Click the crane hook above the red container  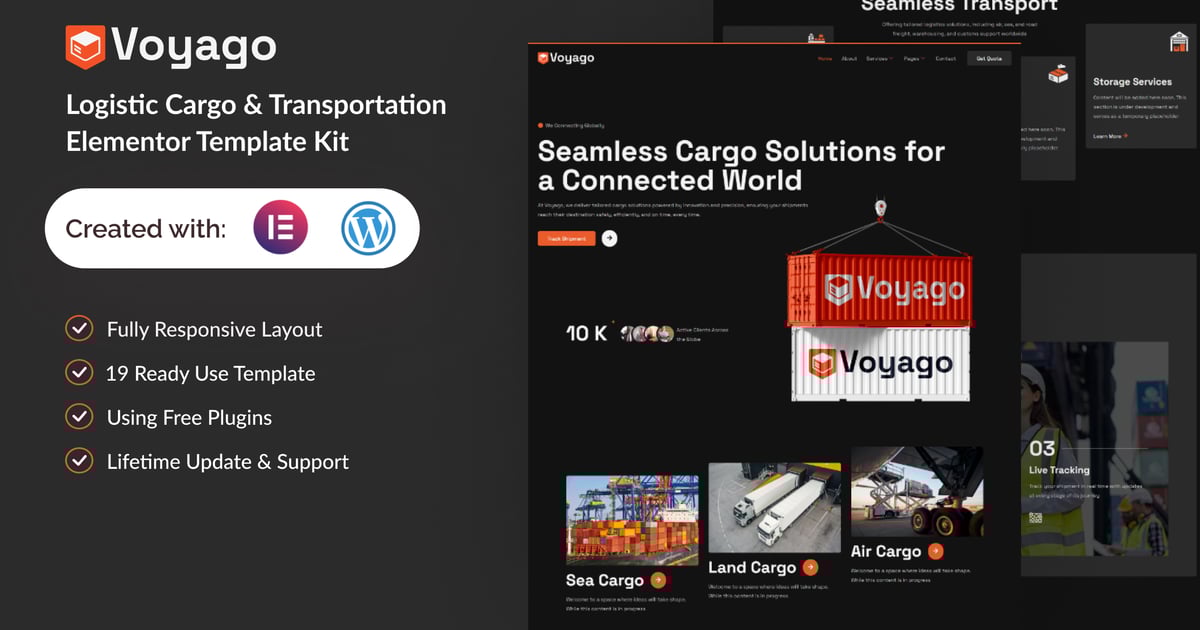click(881, 208)
